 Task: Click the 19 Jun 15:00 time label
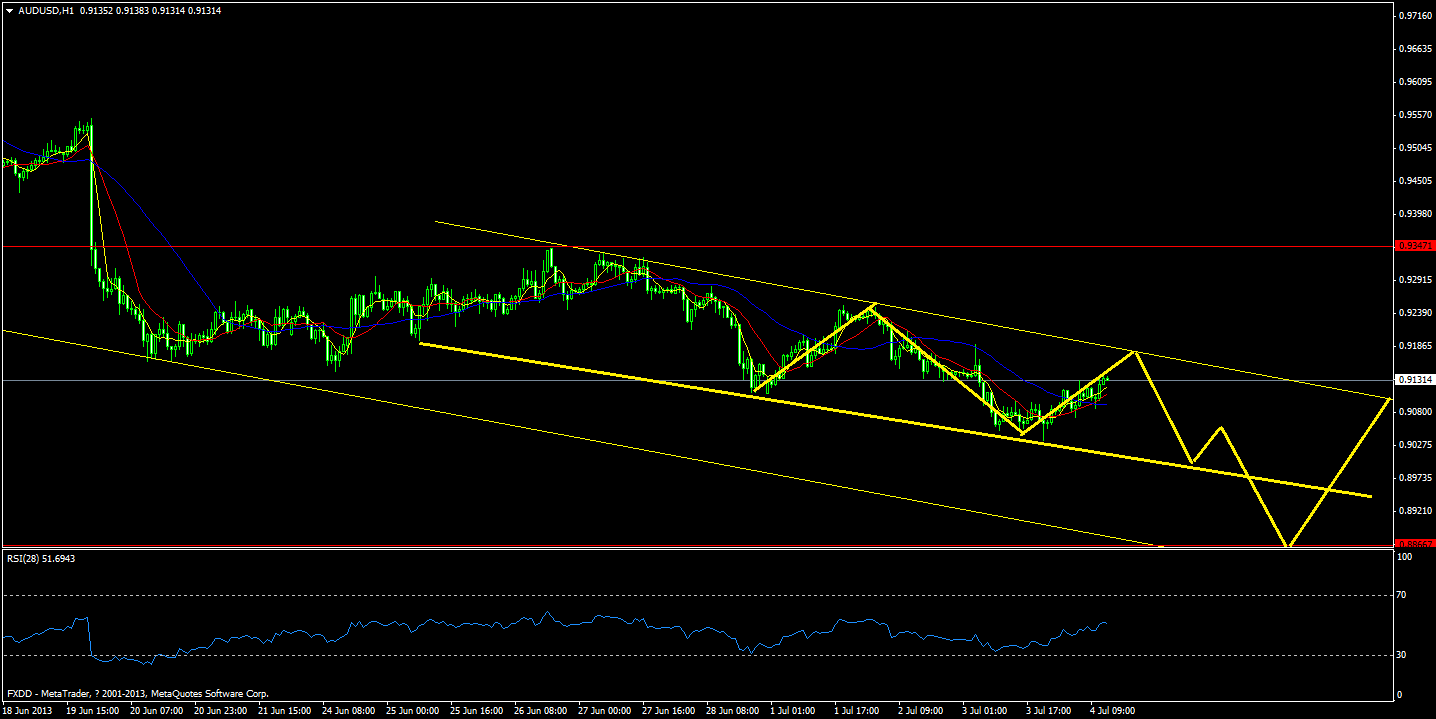click(91, 710)
